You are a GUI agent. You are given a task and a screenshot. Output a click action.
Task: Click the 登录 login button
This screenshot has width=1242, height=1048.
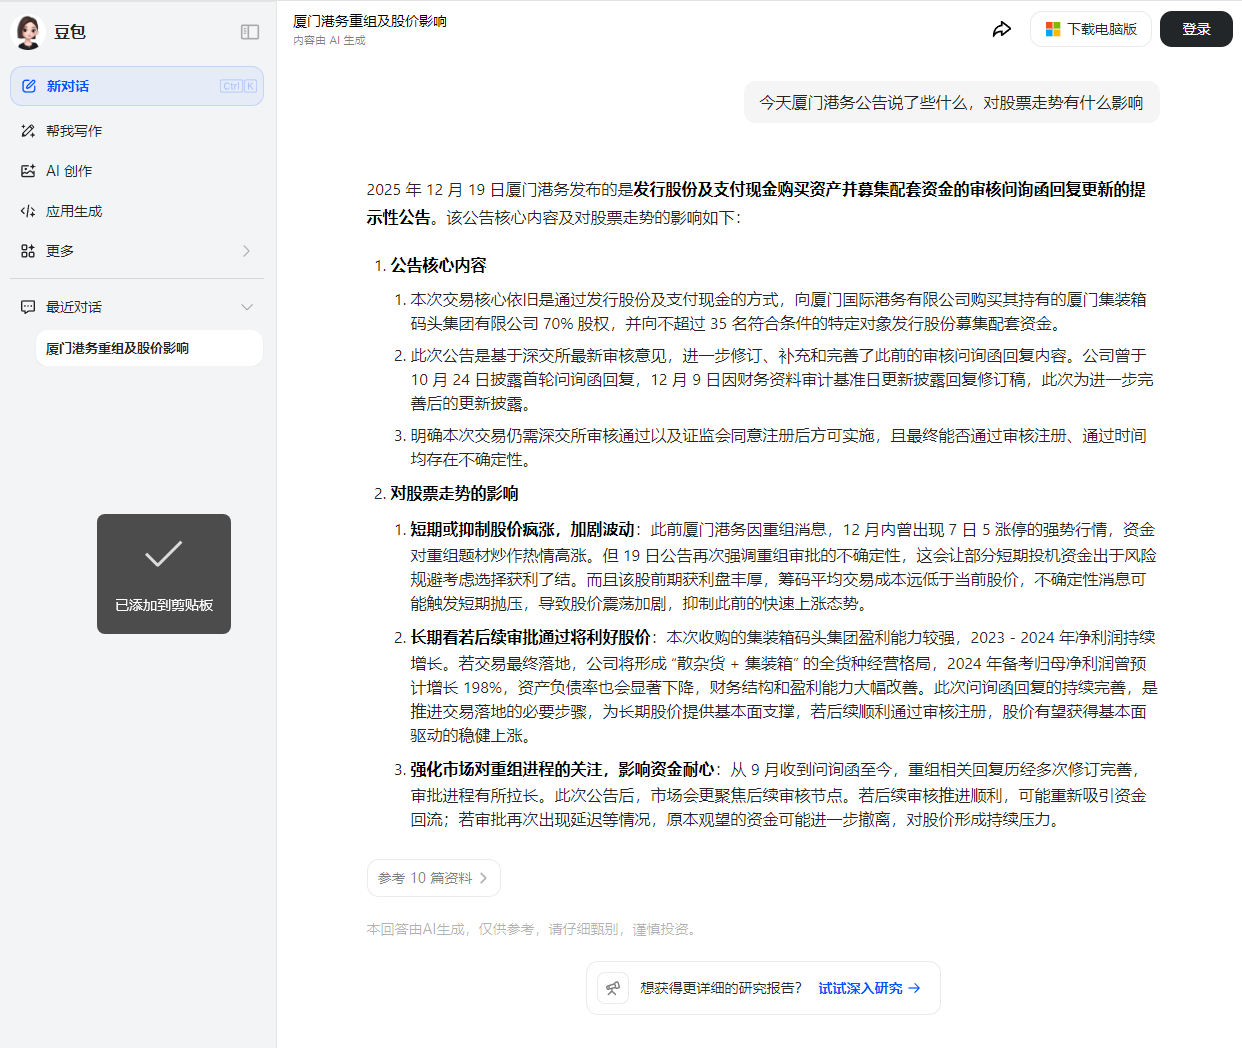coord(1195,29)
